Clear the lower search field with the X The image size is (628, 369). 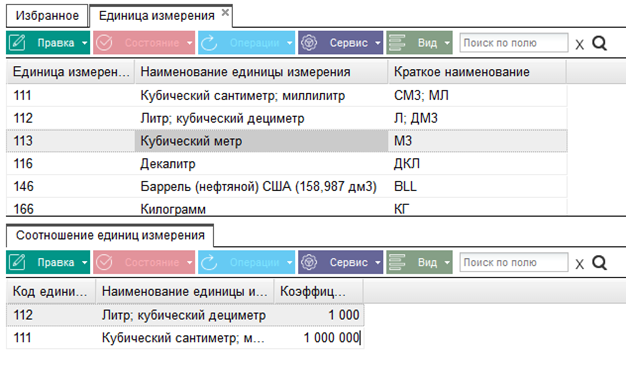(579, 264)
